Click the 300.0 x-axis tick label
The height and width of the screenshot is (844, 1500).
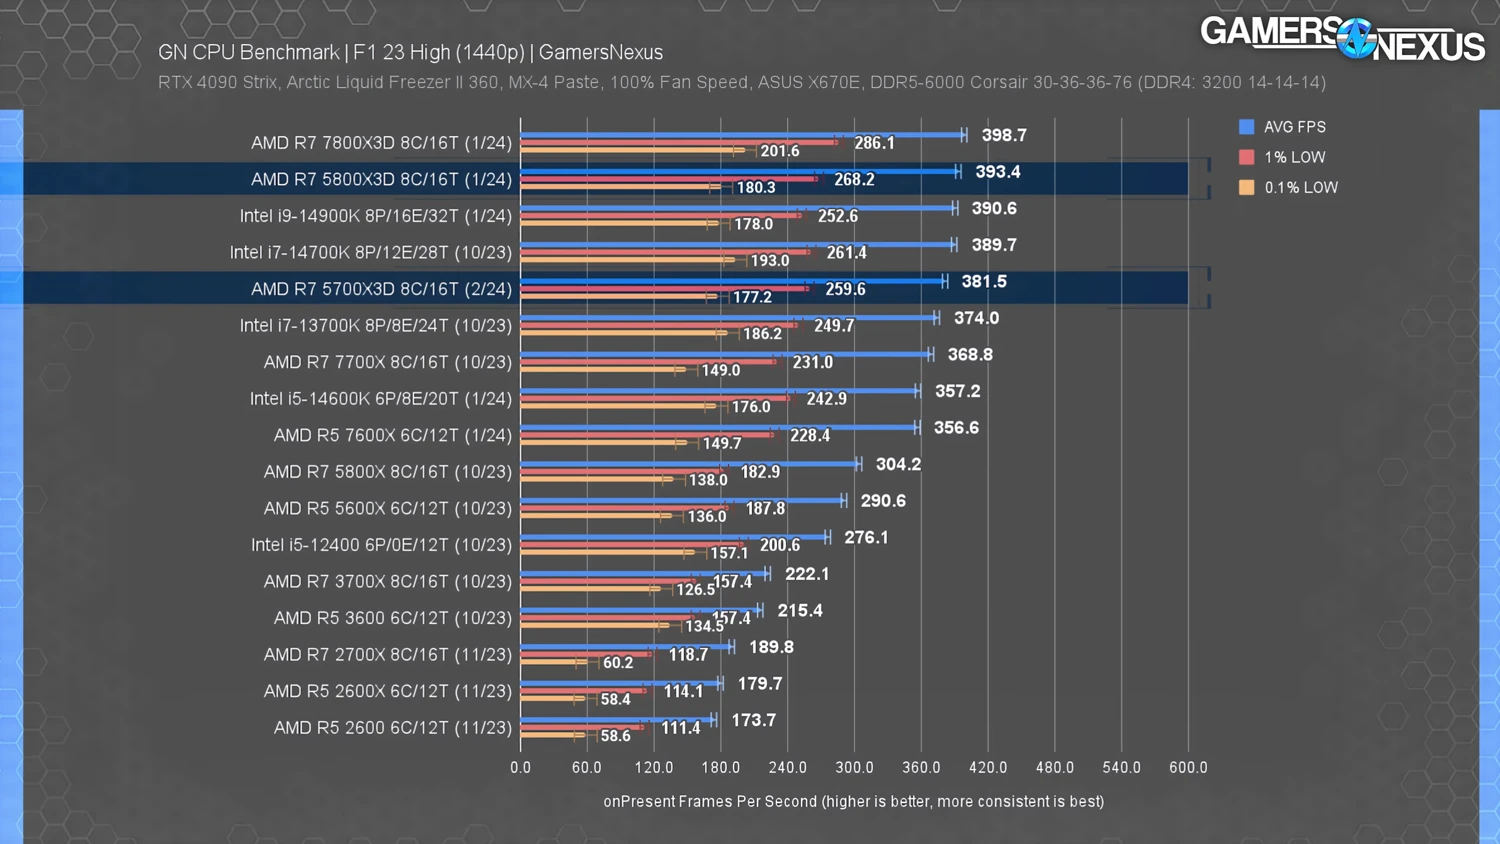854,768
